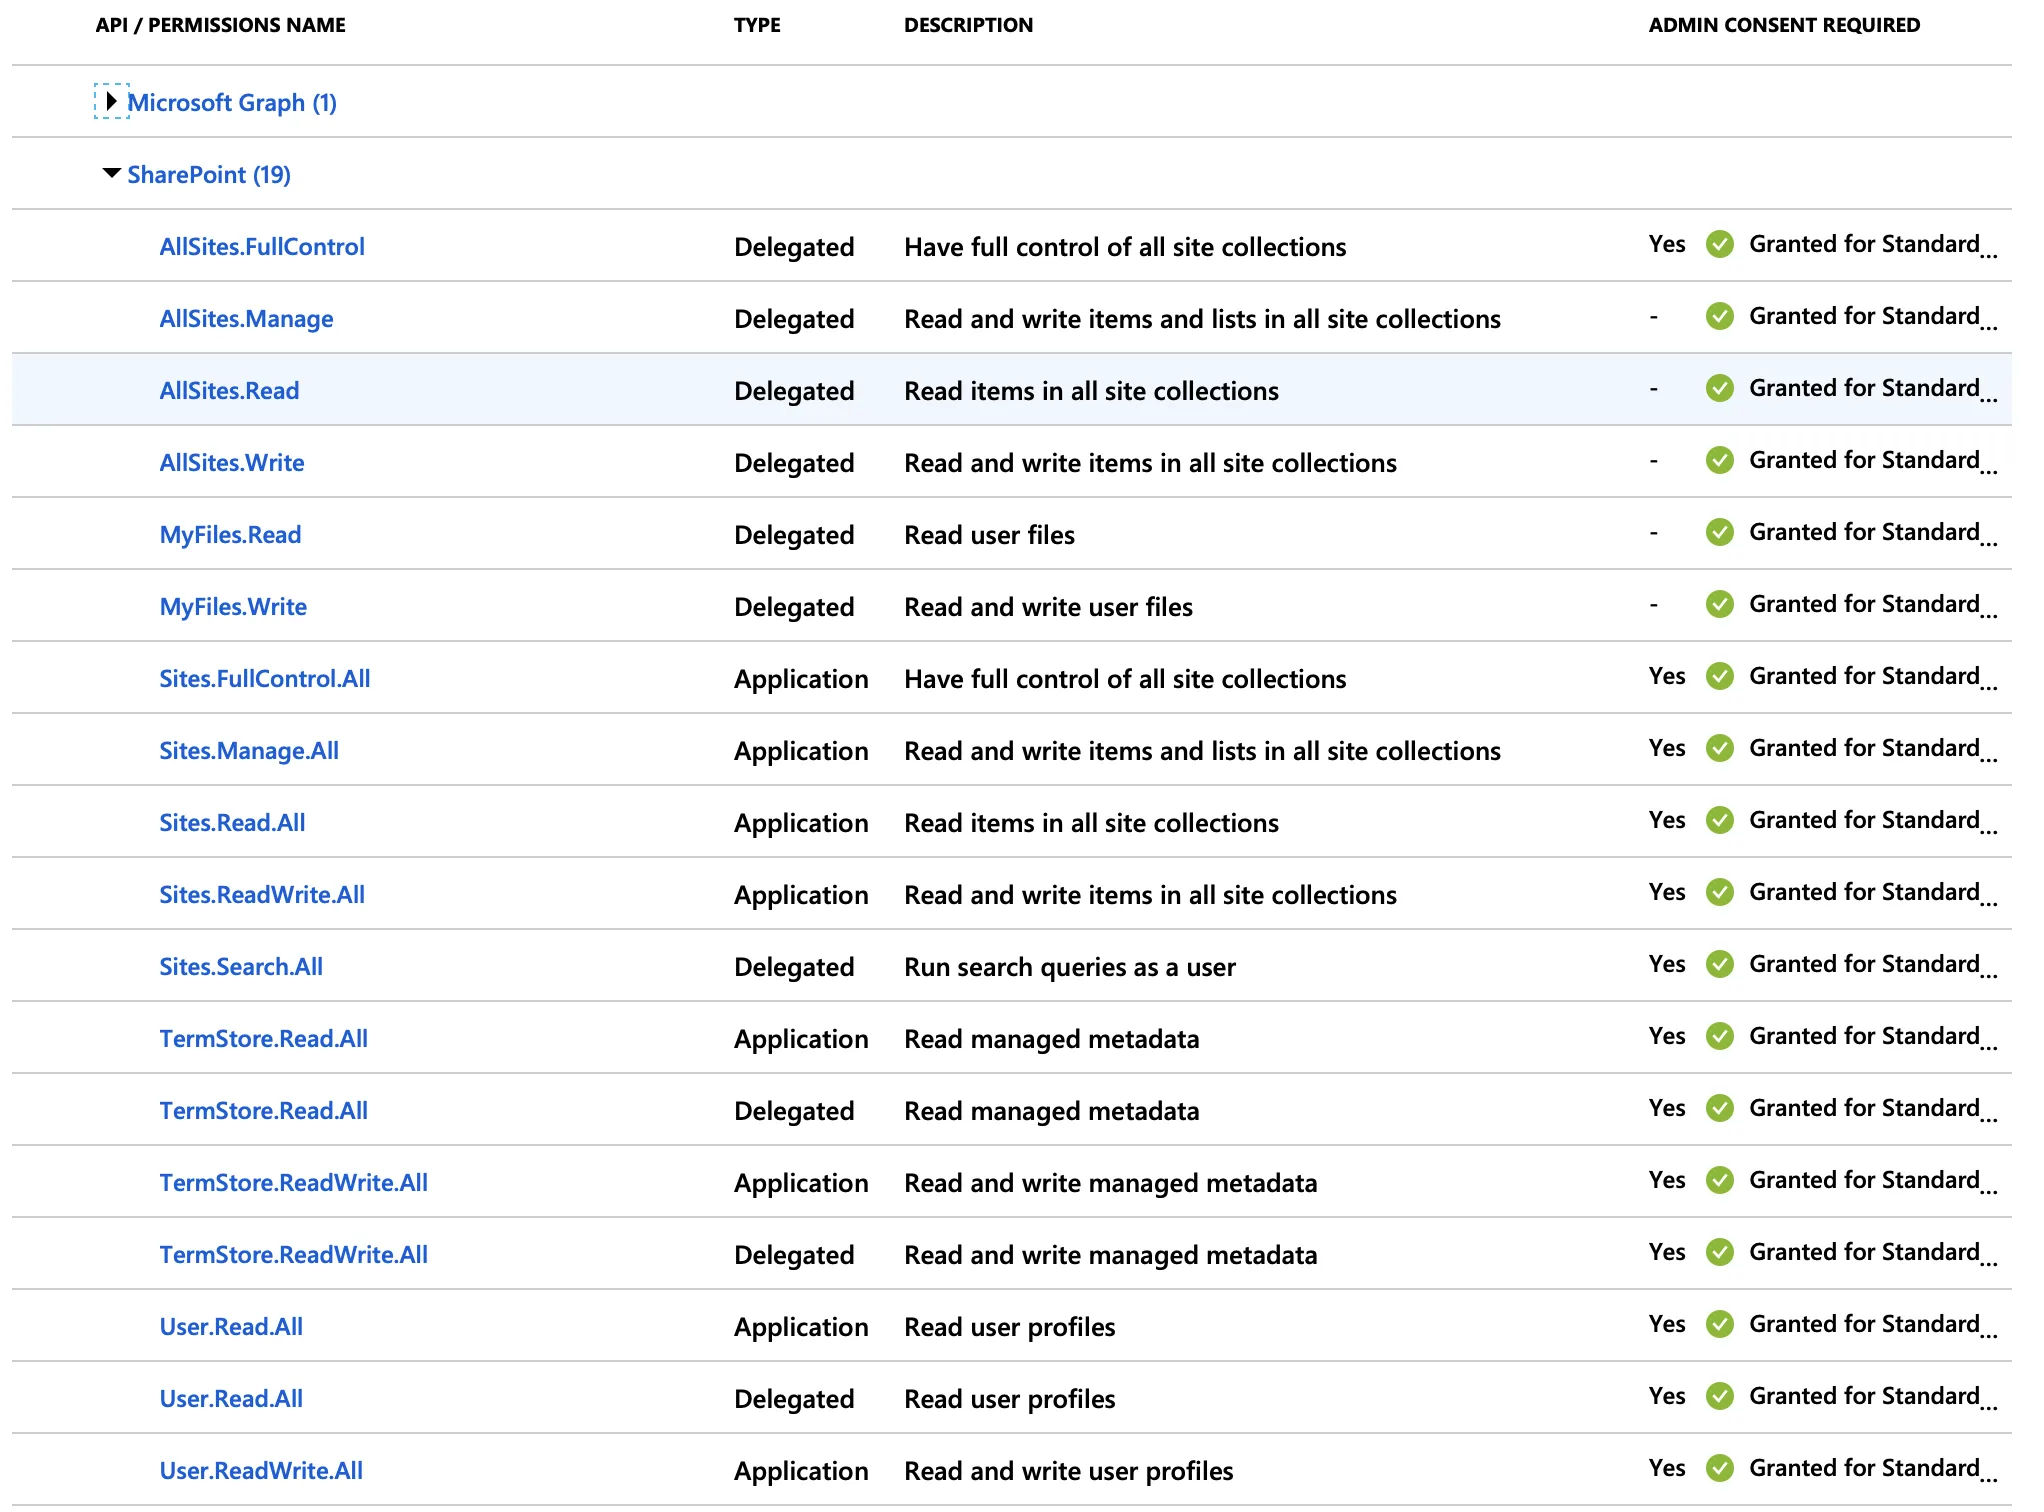Open the Delegated User.Read.All permission

(x=231, y=1399)
